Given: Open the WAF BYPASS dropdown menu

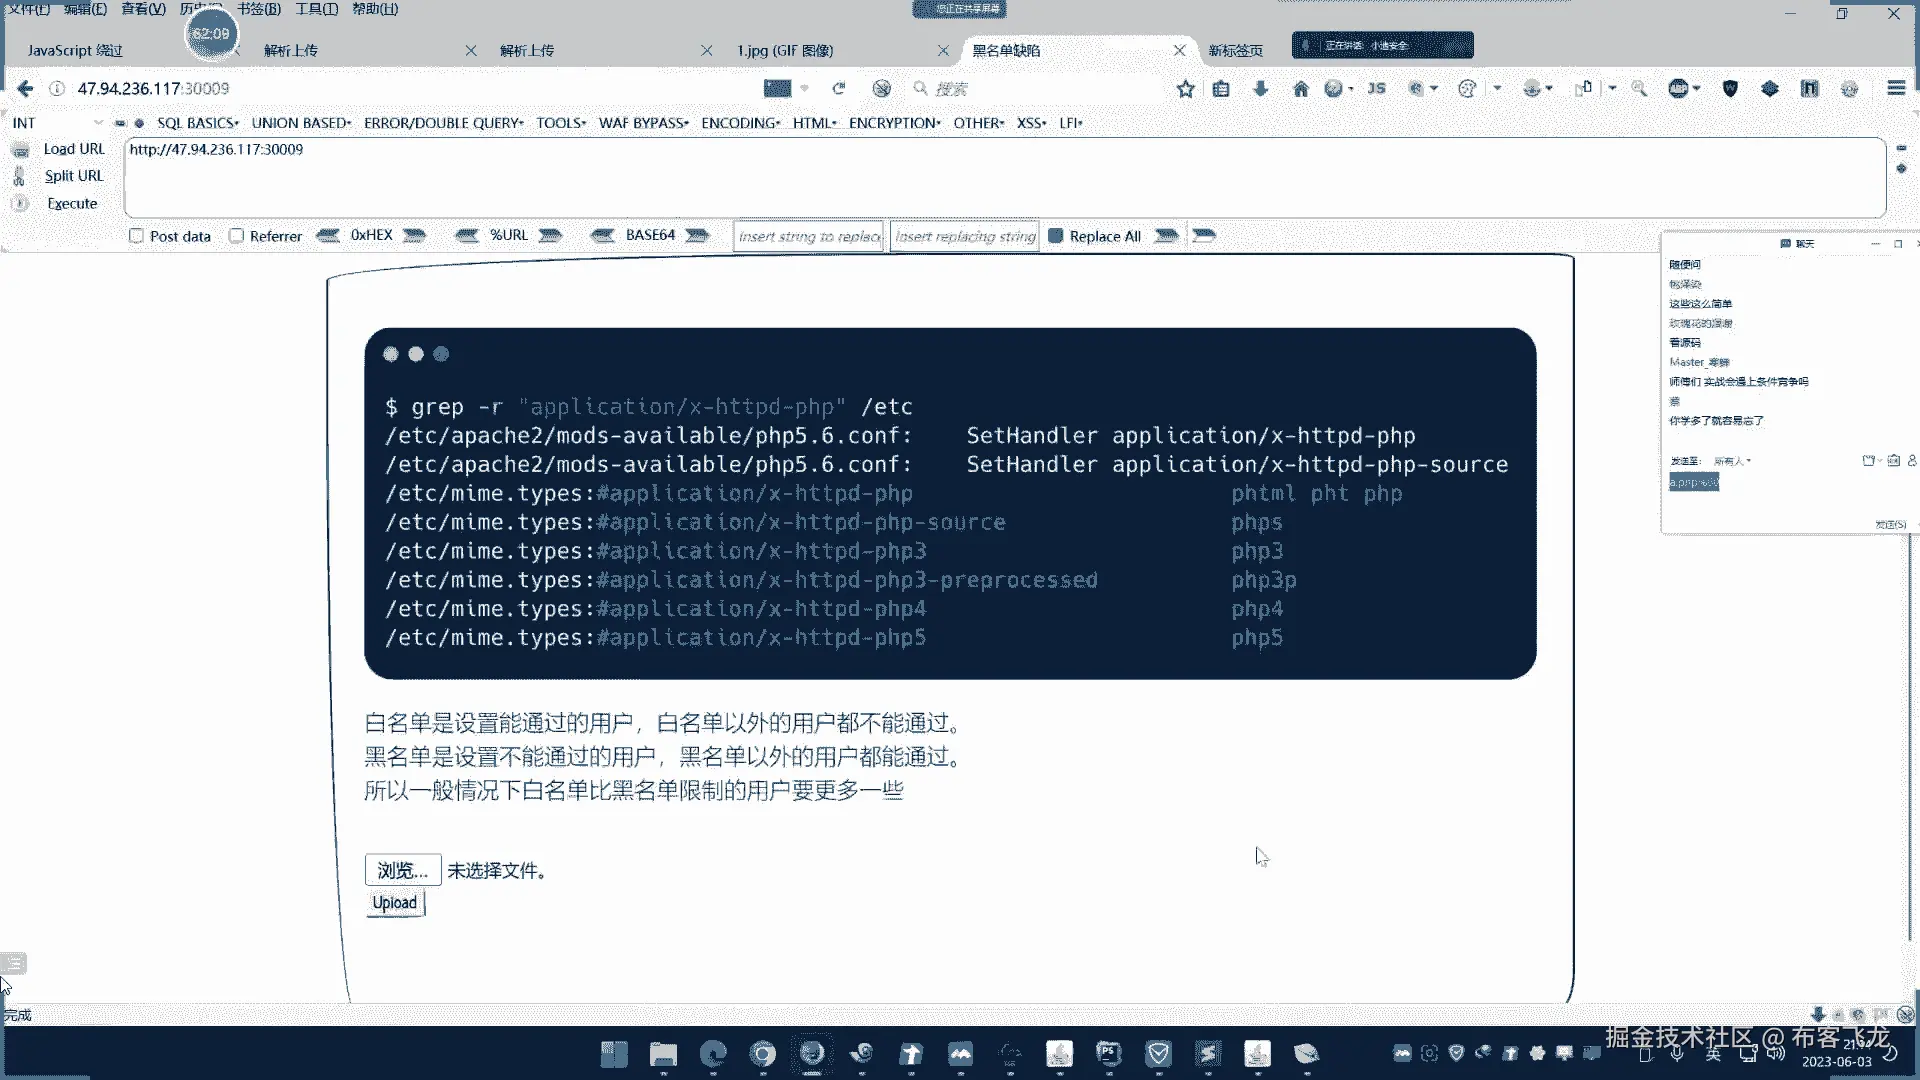Looking at the screenshot, I should click(643, 123).
